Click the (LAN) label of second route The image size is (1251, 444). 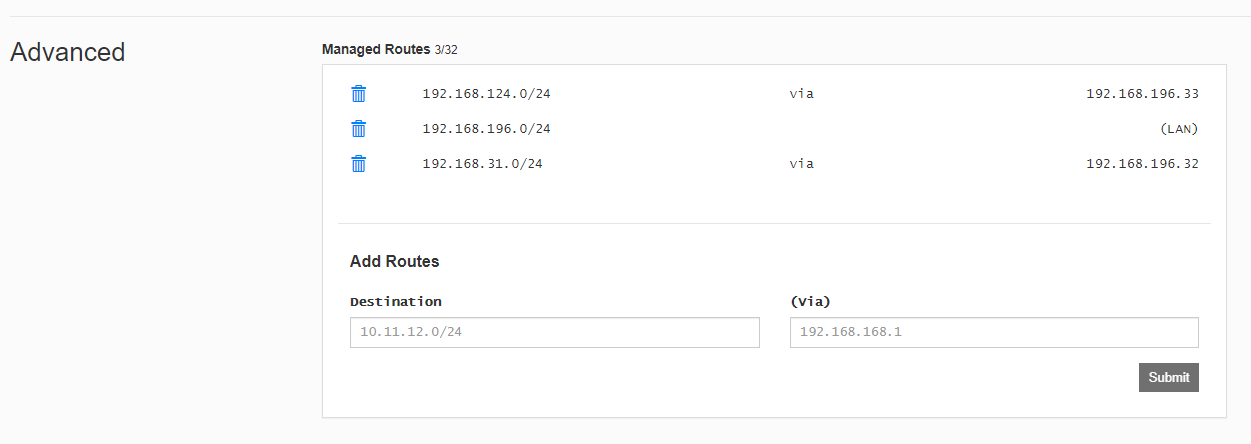1179,129
